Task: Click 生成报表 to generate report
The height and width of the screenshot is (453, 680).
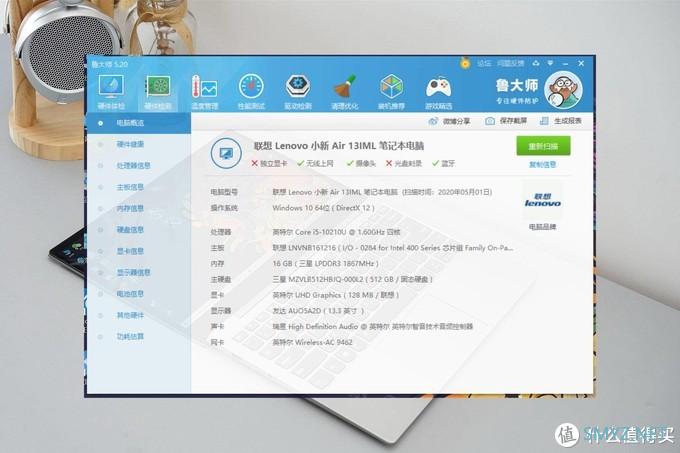Action: 560,121
